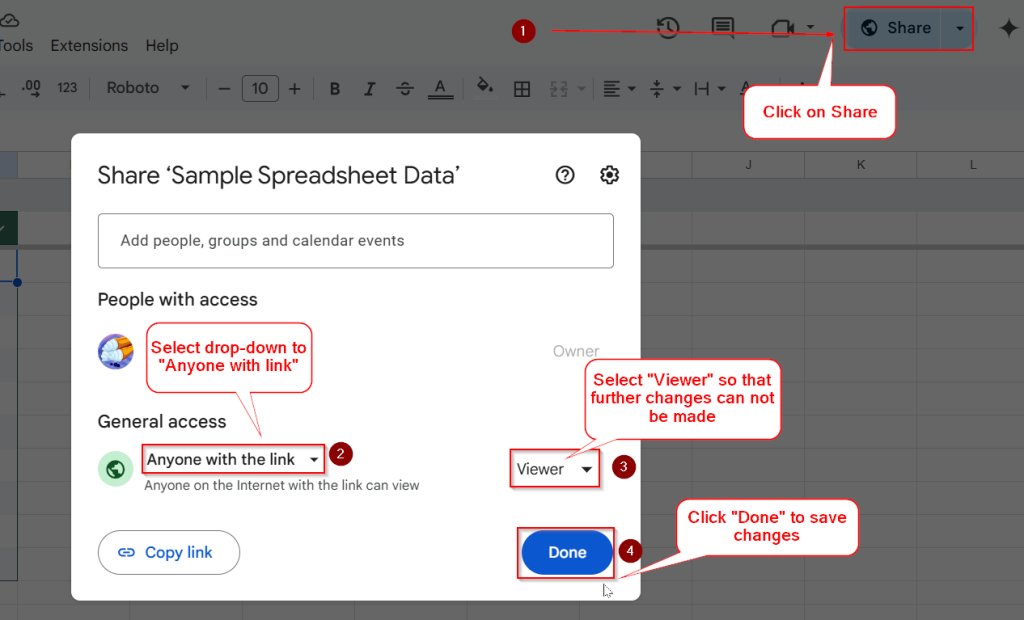Open the version history clock icon
This screenshot has height=620, width=1024.
coord(668,29)
